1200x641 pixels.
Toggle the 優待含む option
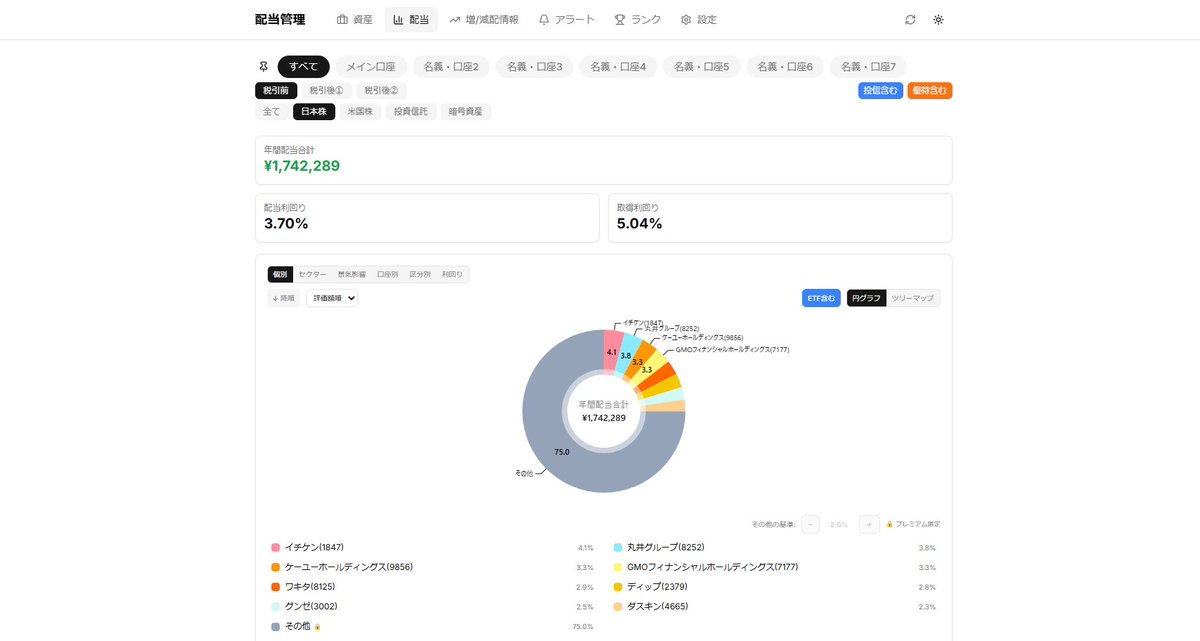click(930, 91)
